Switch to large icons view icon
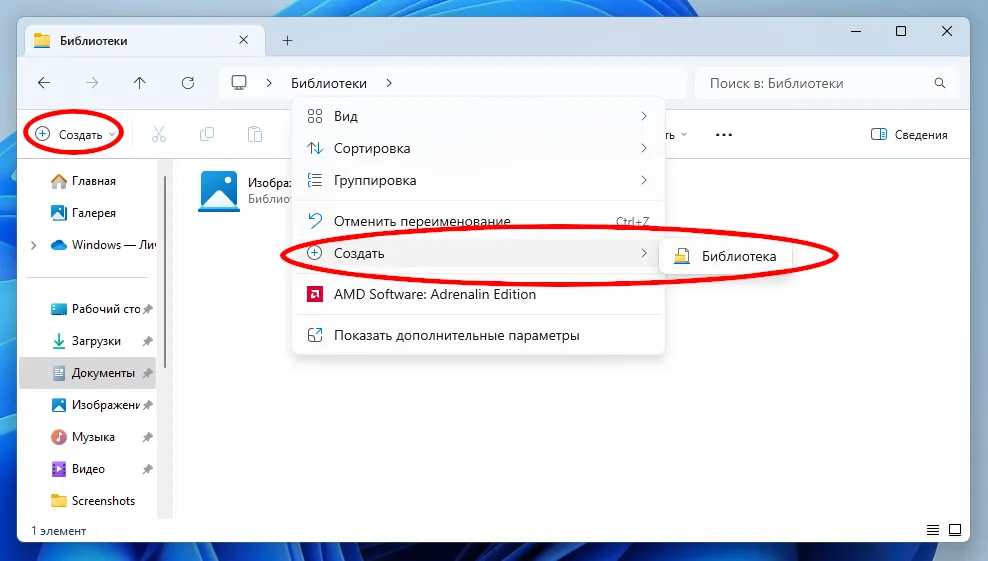Screen dimensions: 988x561 955,529
